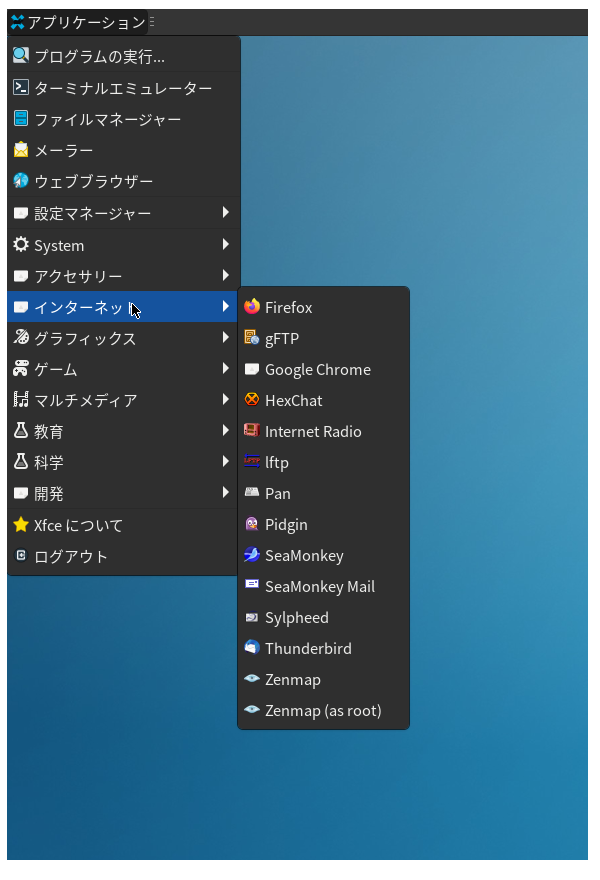600x880 pixels.
Task: Click the Firefox icon in the submenu
Action: coord(252,306)
